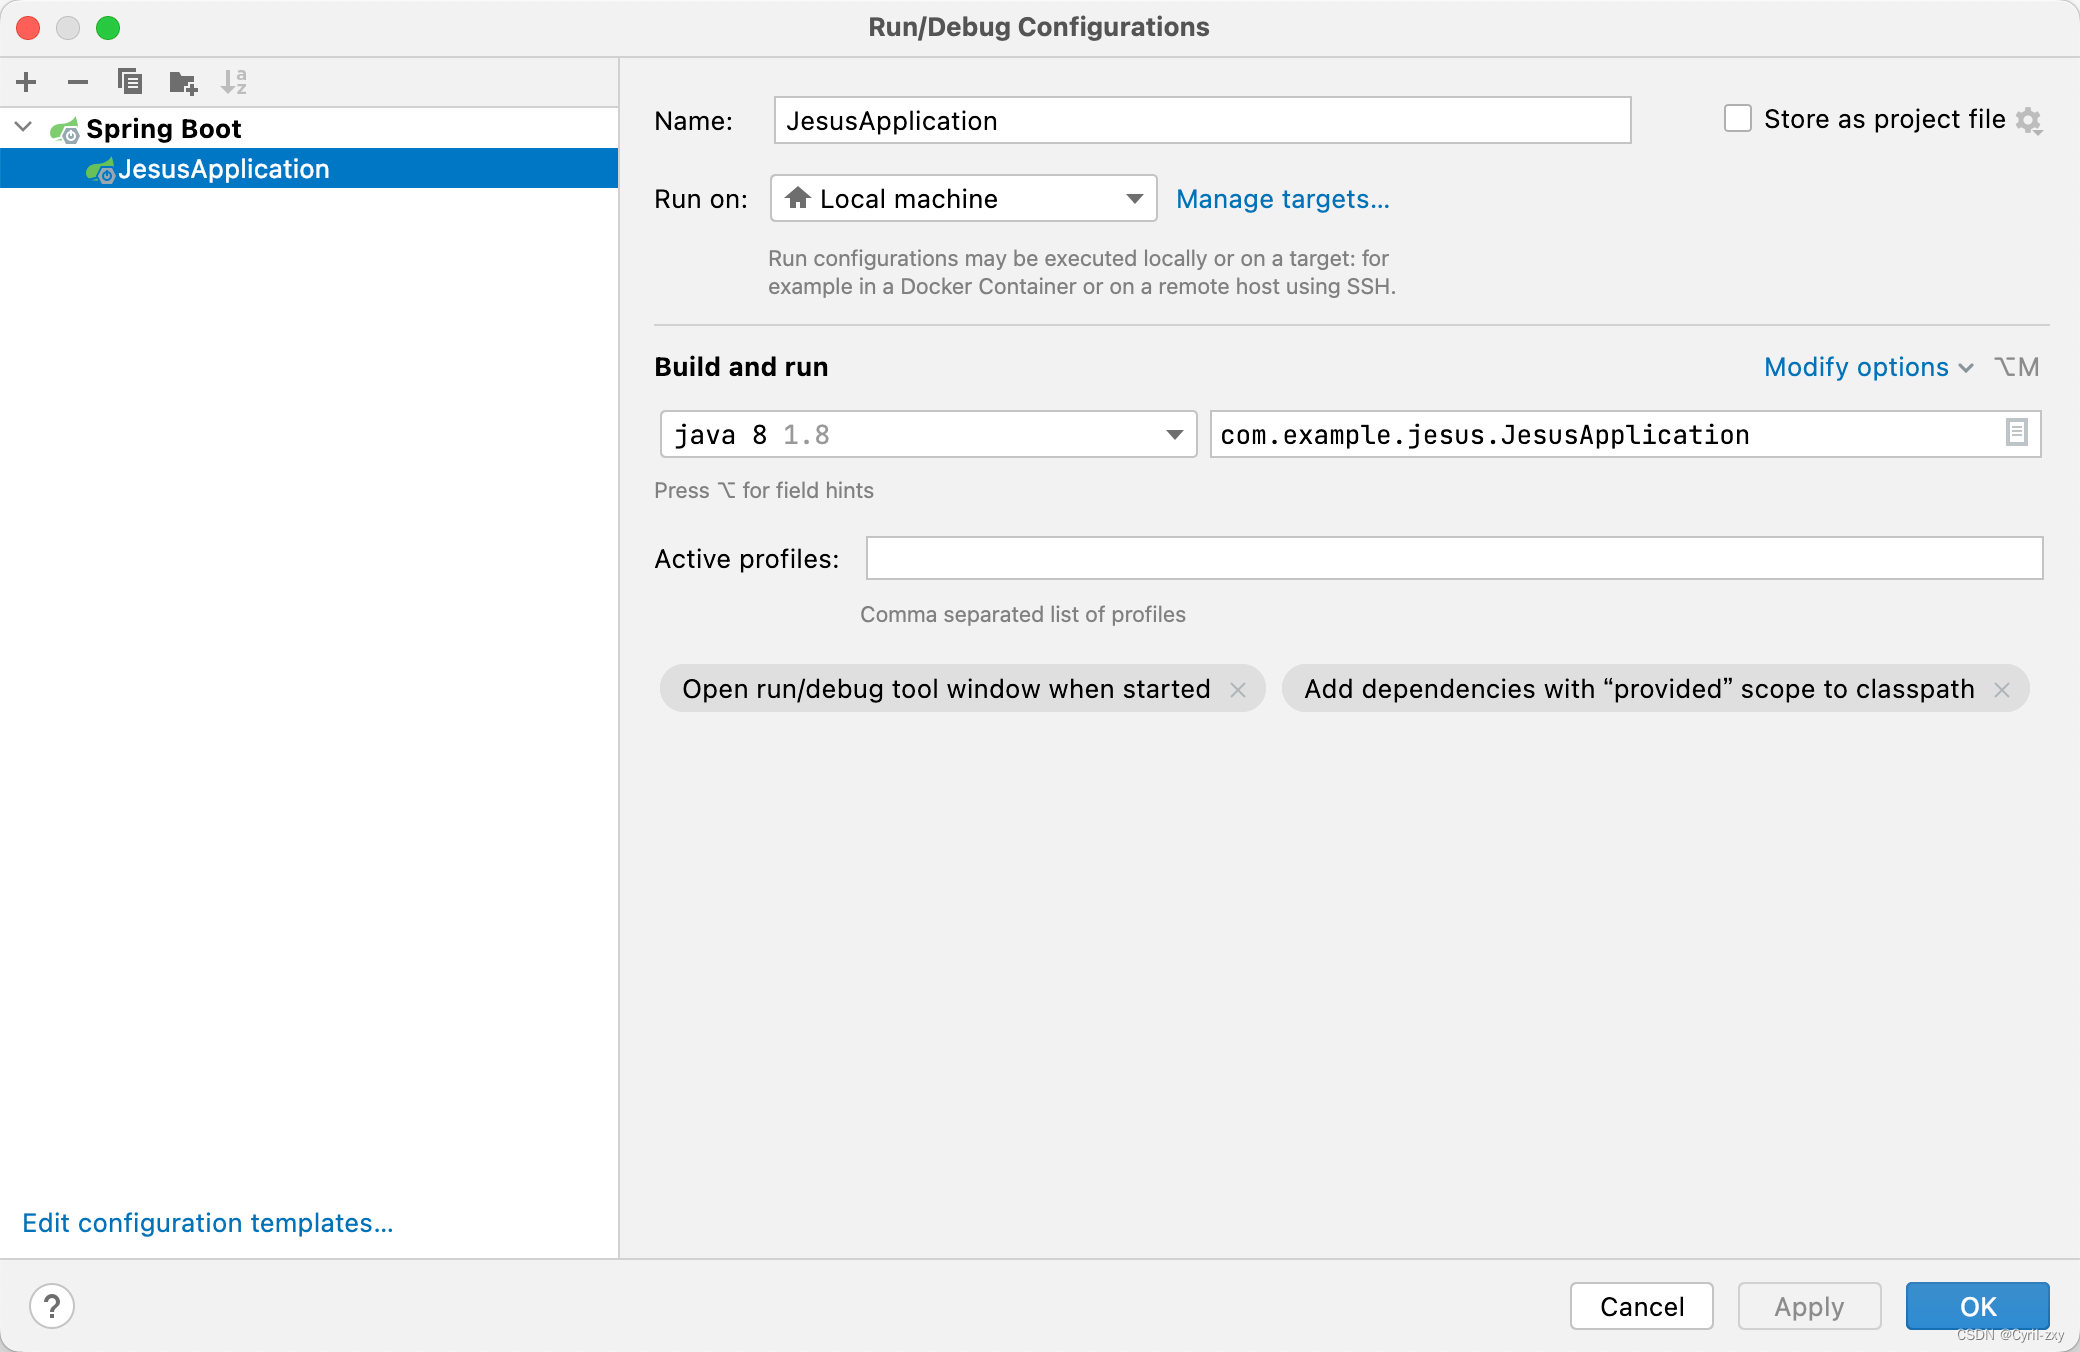
Task: Click the file browse icon next to main class
Action: 2016,435
